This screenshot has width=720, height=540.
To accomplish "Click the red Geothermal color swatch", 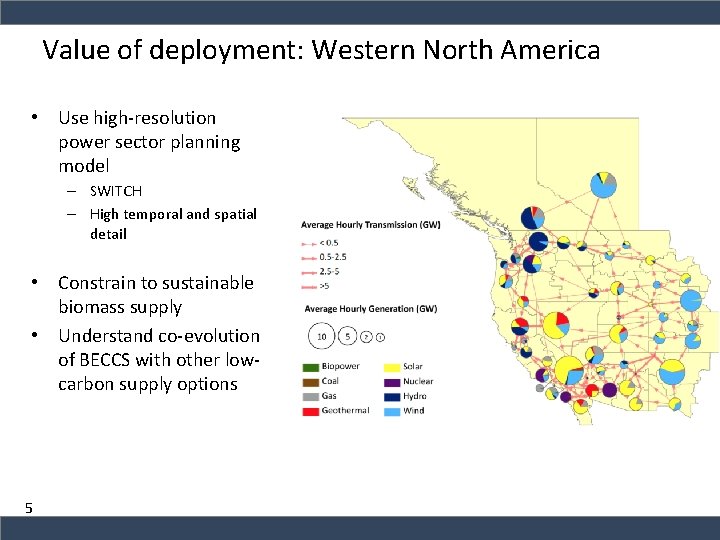I will click(x=310, y=411).
